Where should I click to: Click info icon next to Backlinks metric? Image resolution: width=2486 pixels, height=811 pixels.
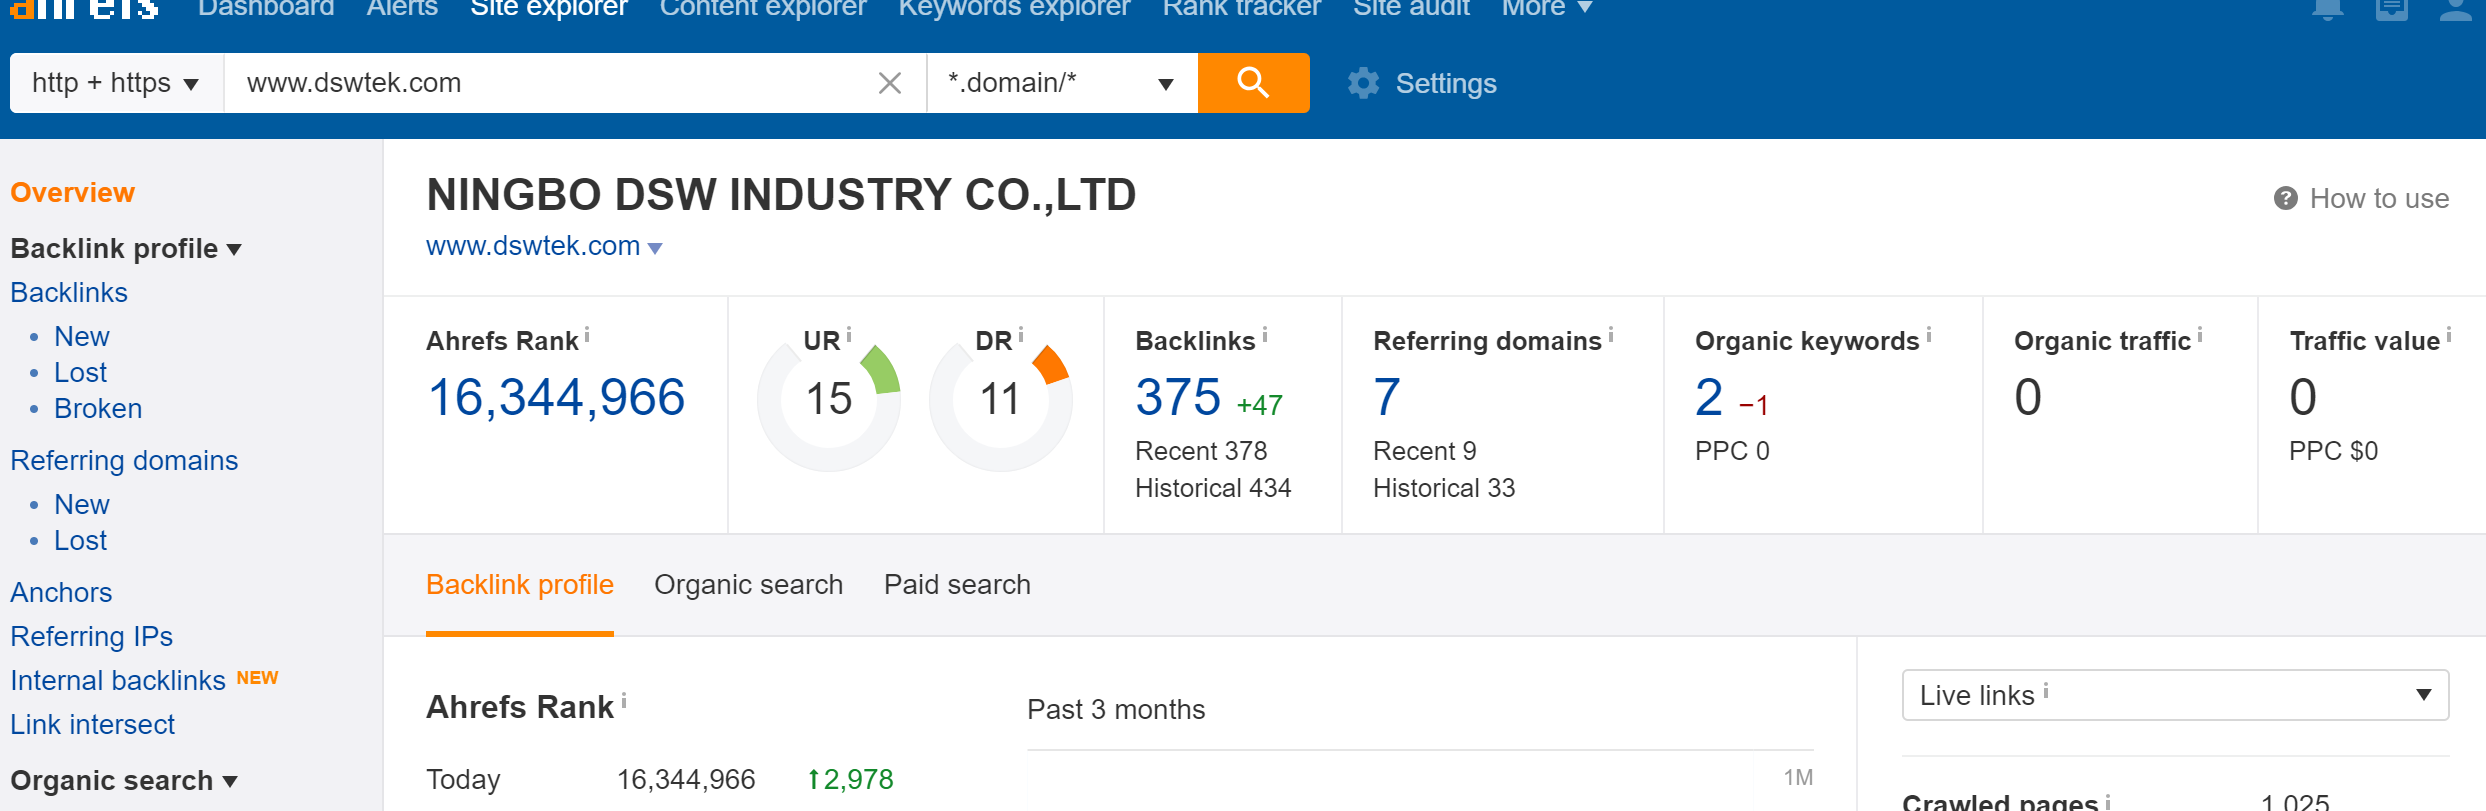pos(1265,336)
